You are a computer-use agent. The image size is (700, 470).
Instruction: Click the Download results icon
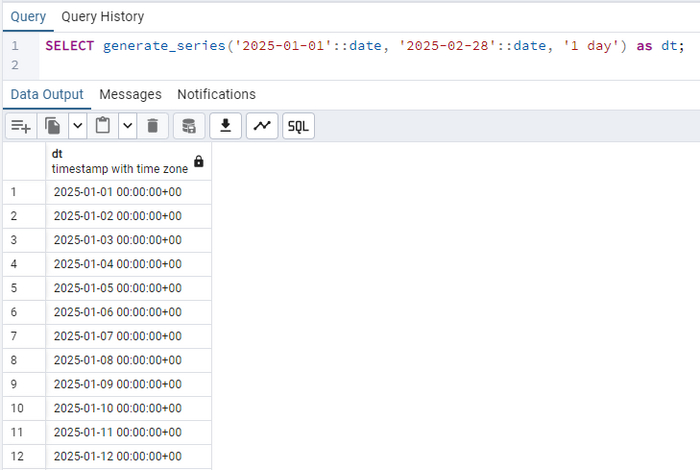click(x=225, y=126)
